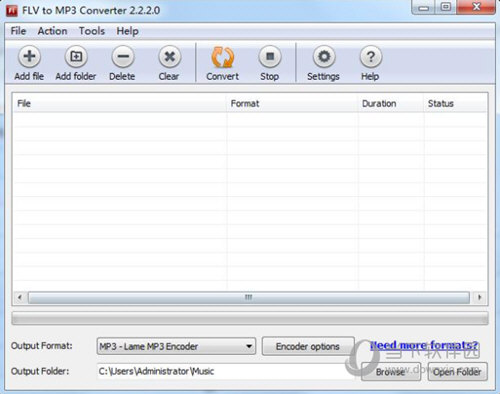Screen dimensions: 500x394
Task: Maximize the converter window
Action: click(446, 7)
